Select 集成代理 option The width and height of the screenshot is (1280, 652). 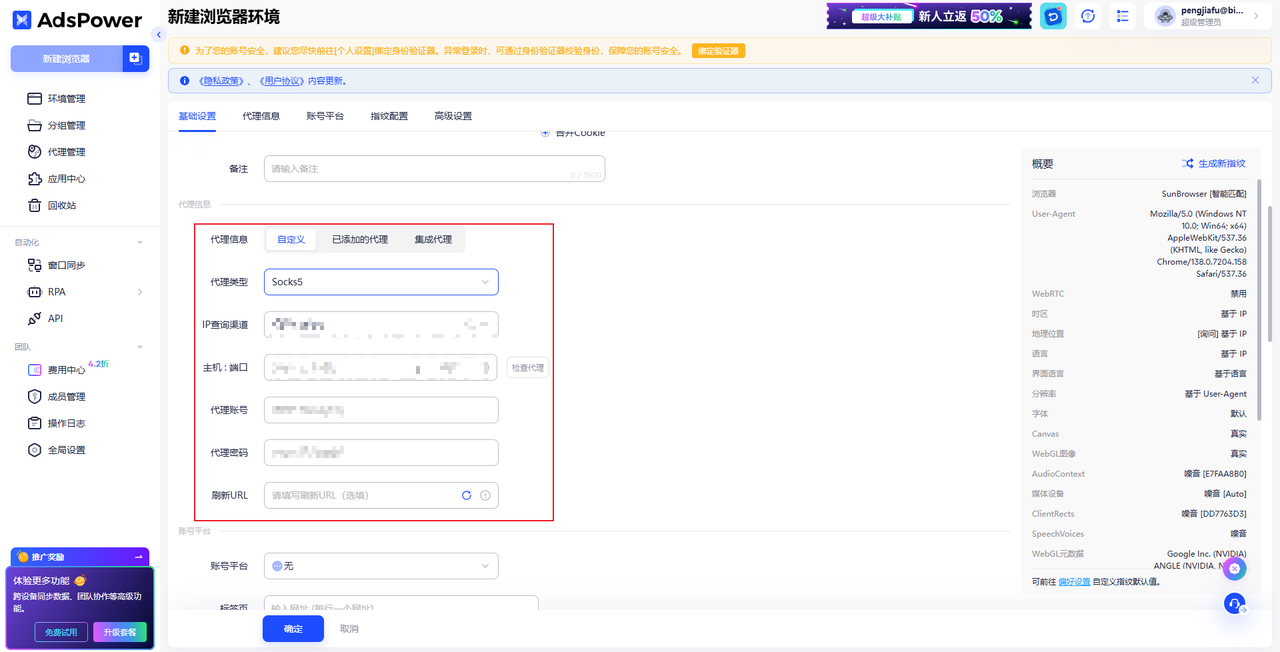click(433, 240)
